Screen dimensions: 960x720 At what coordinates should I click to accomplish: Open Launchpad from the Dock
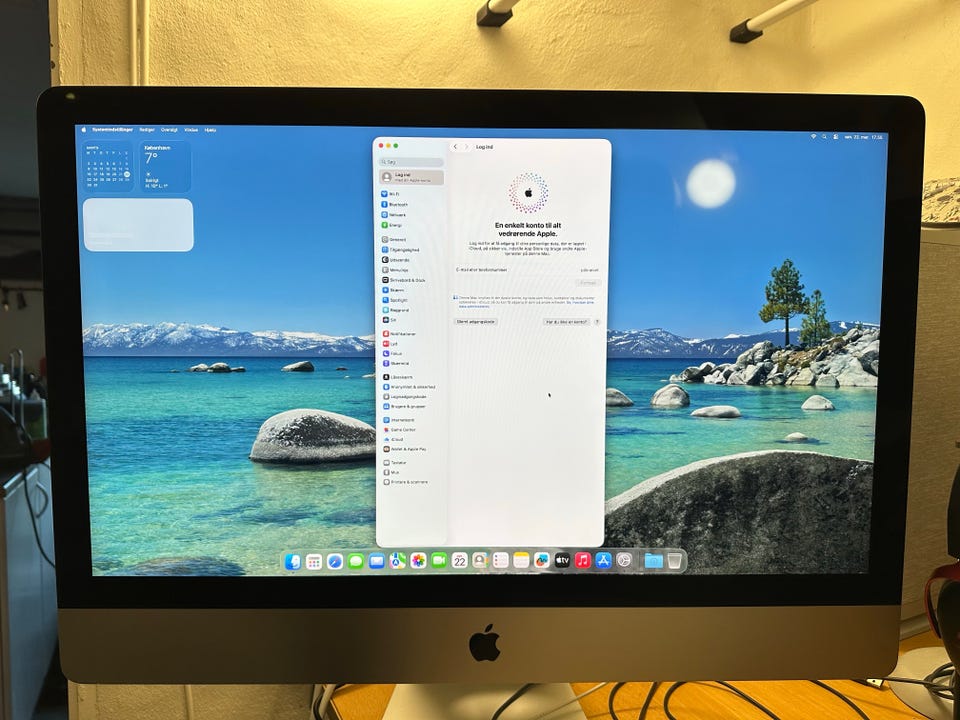tap(314, 561)
